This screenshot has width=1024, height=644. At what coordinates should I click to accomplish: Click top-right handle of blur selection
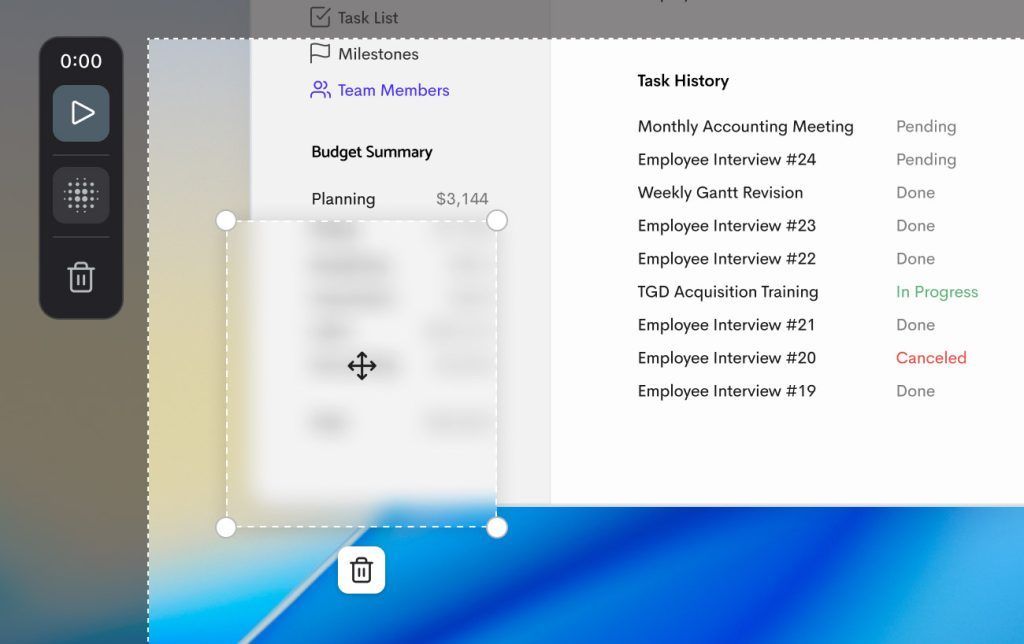497,220
